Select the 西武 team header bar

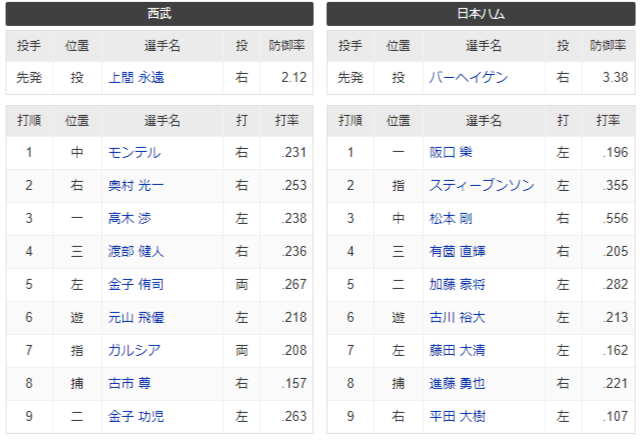click(160, 14)
